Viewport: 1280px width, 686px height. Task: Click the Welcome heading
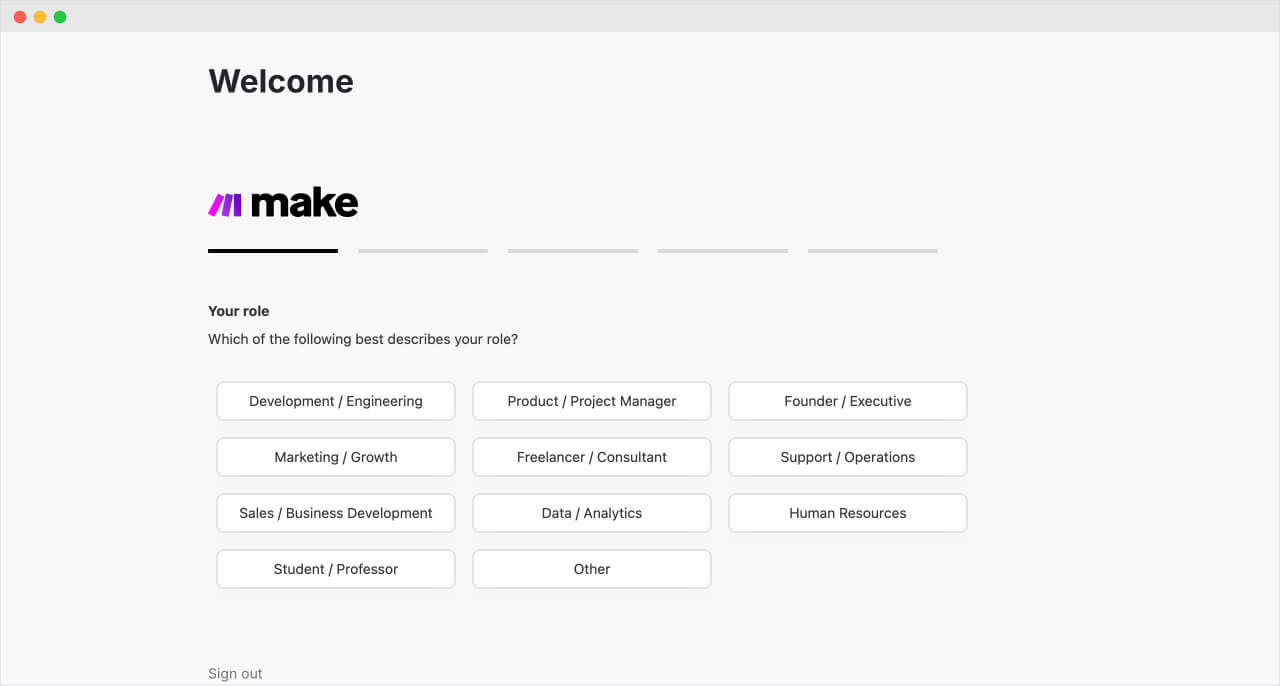tap(280, 81)
